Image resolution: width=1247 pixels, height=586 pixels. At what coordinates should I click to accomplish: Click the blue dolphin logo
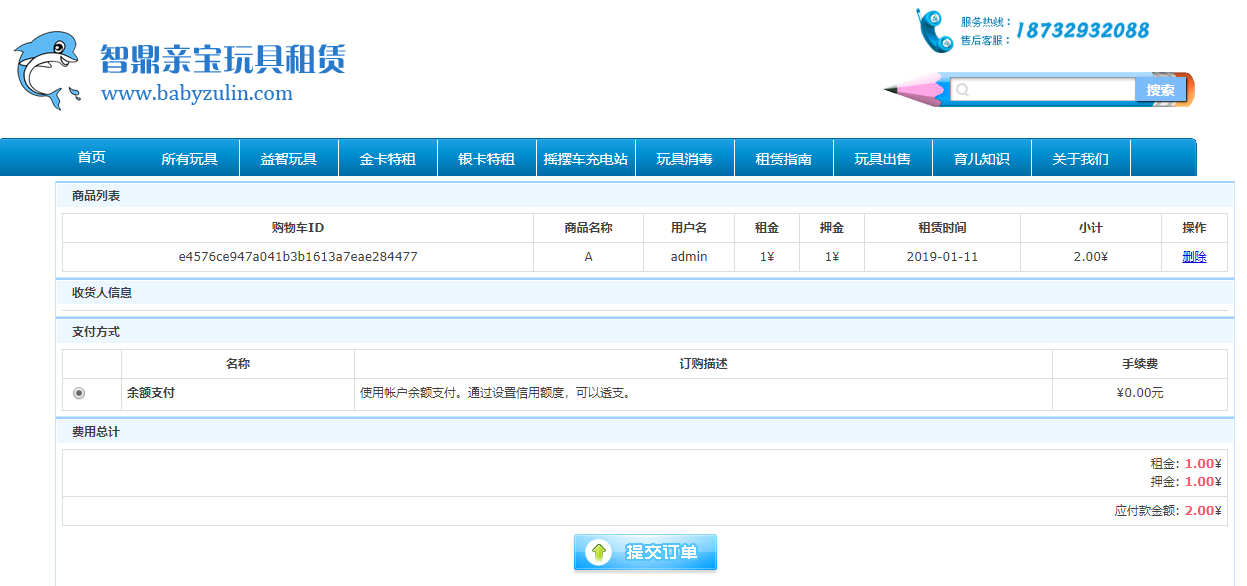(46, 70)
